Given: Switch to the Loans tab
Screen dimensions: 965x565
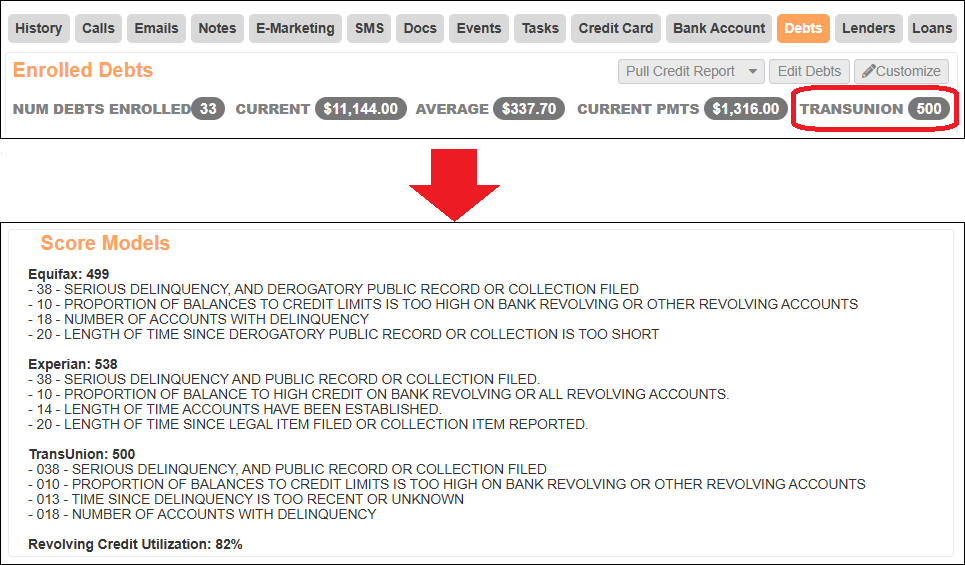Looking at the screenshot, I should 932,28.
